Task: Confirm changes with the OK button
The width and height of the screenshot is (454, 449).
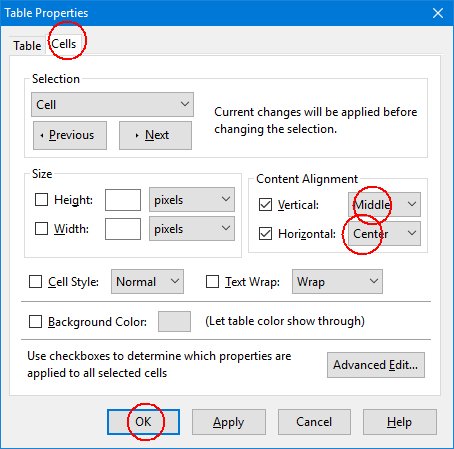Action: [143, 422]
